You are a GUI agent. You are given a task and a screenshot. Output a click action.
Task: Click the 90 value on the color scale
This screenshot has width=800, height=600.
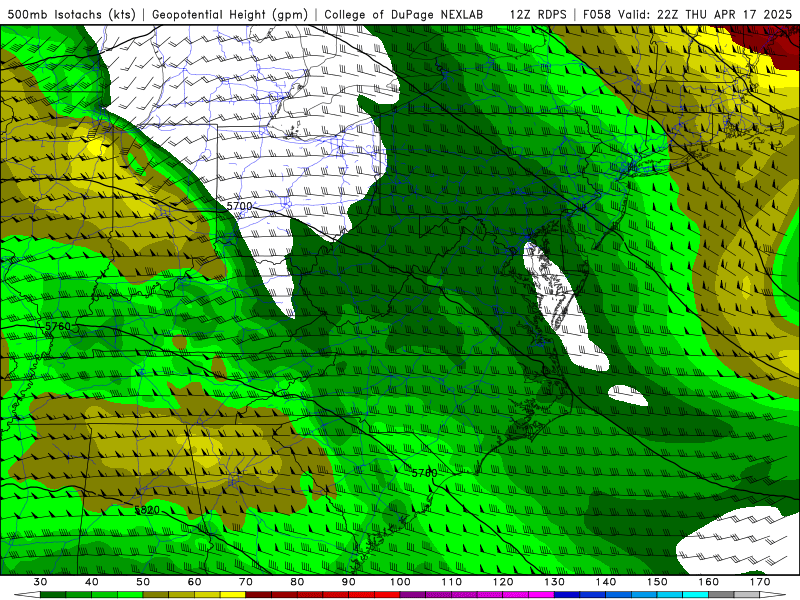tap(348, 582)
